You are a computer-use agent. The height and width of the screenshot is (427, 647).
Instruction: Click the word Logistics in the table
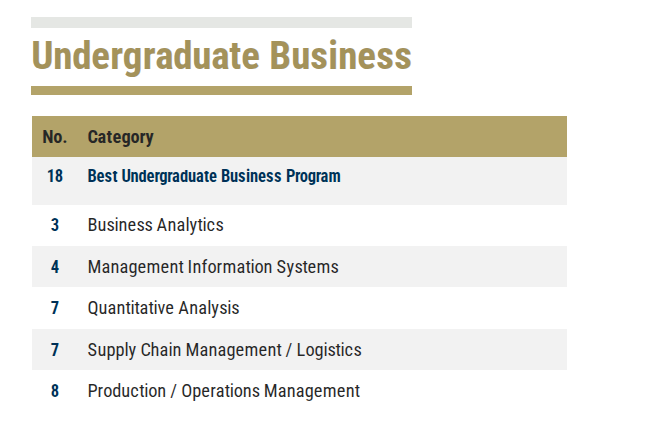[329, 350]
